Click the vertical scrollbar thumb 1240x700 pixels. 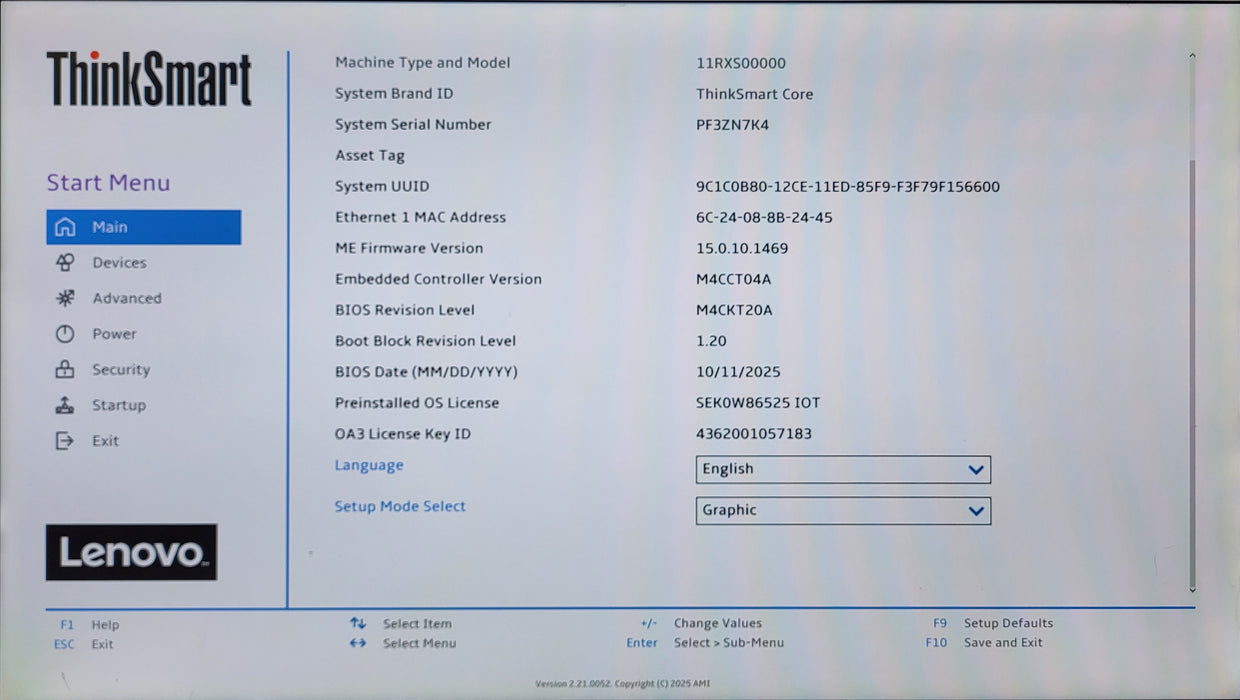1192,375
